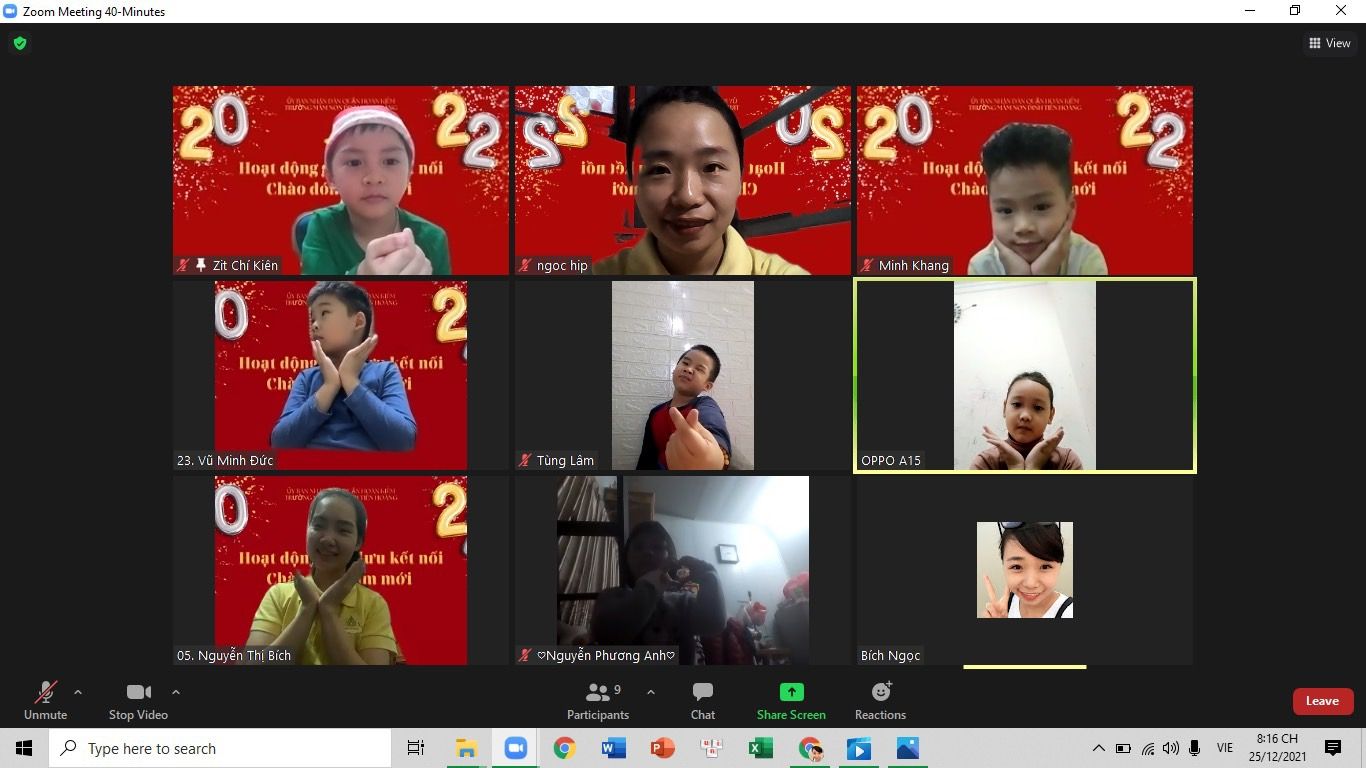1366x768 pixels.
Task: Stop Video camera feed
Action: coord(138,700)
